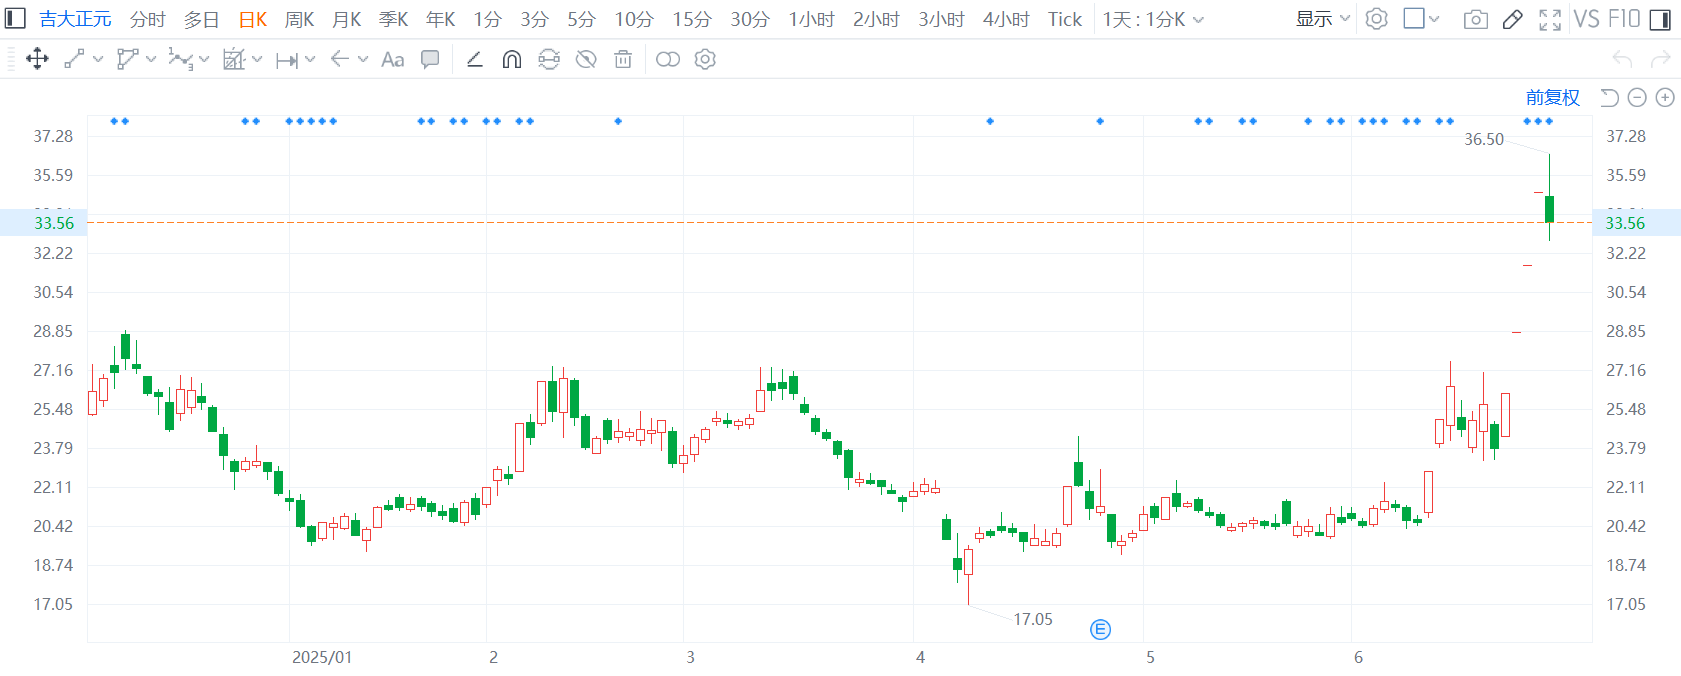1681x676 pixels.
Task: Select the 1分 interval
Action: click(487, 19)
